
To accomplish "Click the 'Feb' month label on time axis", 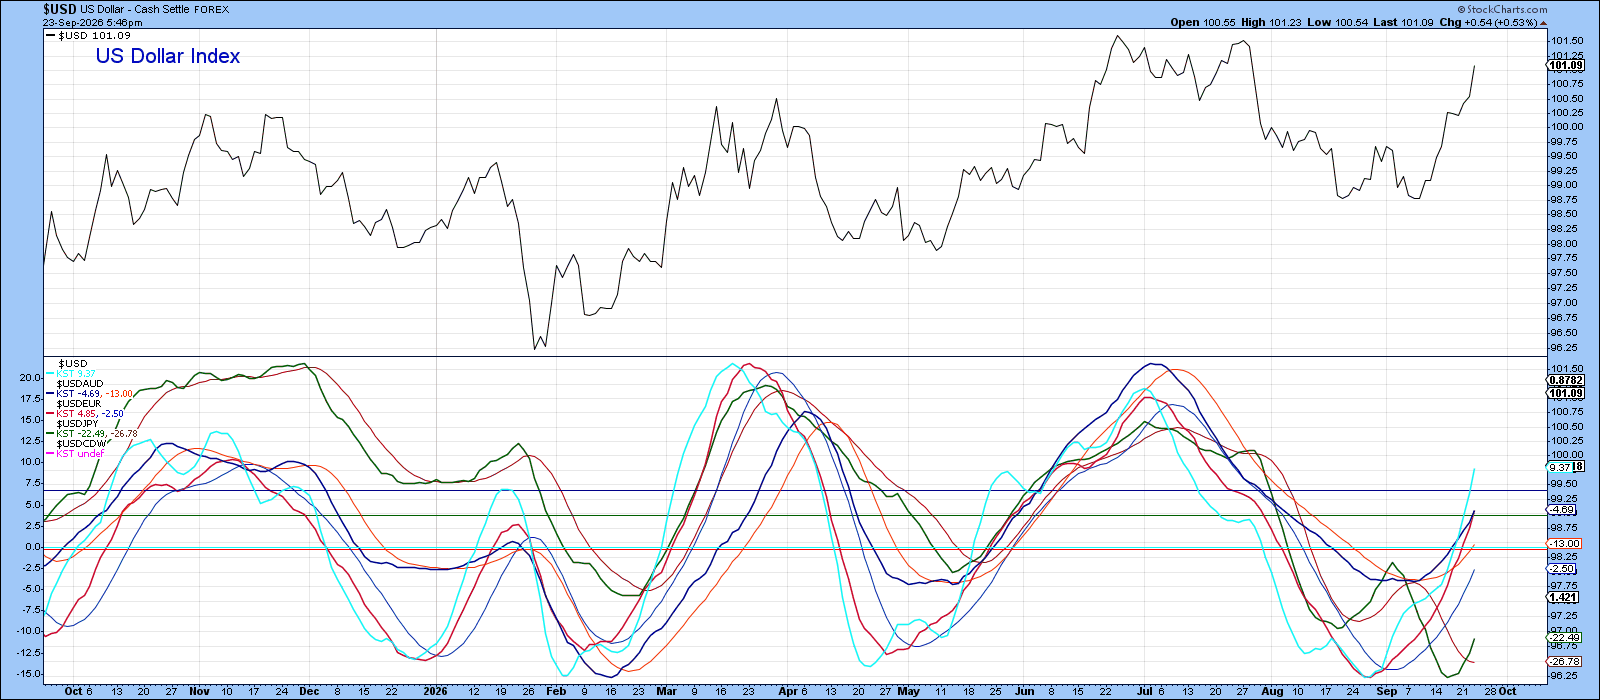I will (x=555, y=691).
